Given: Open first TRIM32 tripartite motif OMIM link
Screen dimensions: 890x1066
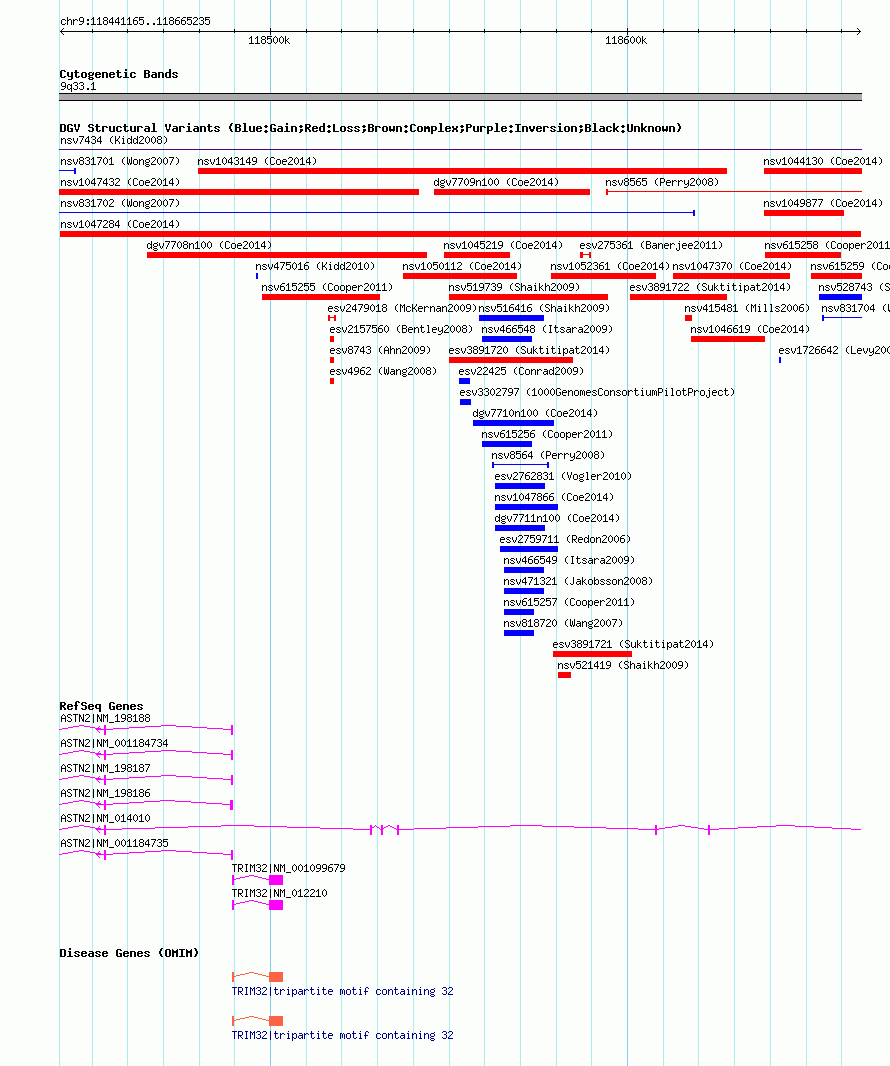Looking at the screenshot, I should [343, 992].
